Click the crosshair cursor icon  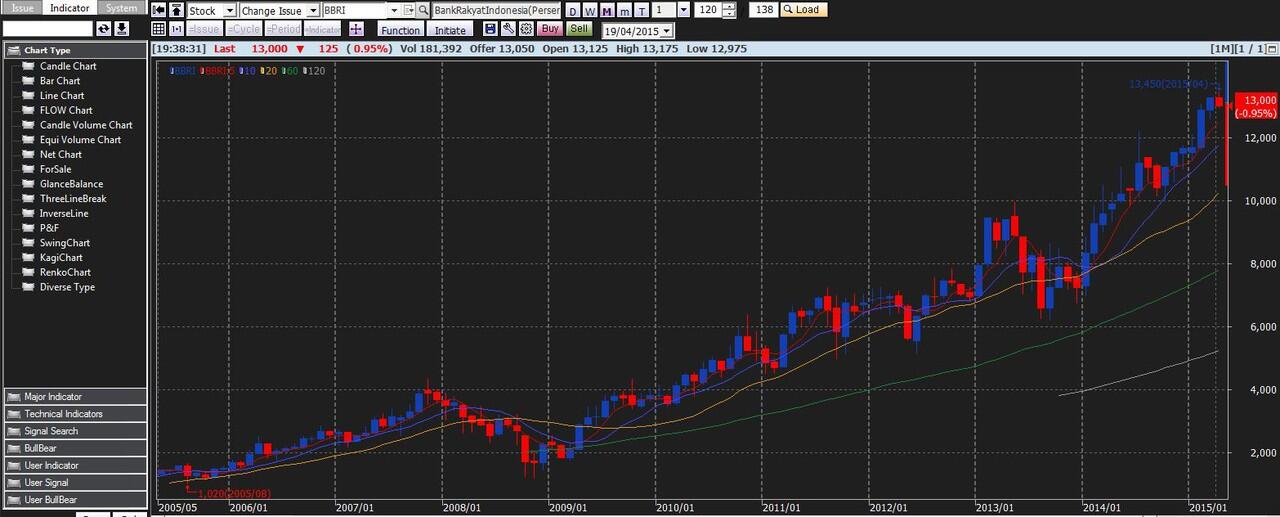[356, 29]
